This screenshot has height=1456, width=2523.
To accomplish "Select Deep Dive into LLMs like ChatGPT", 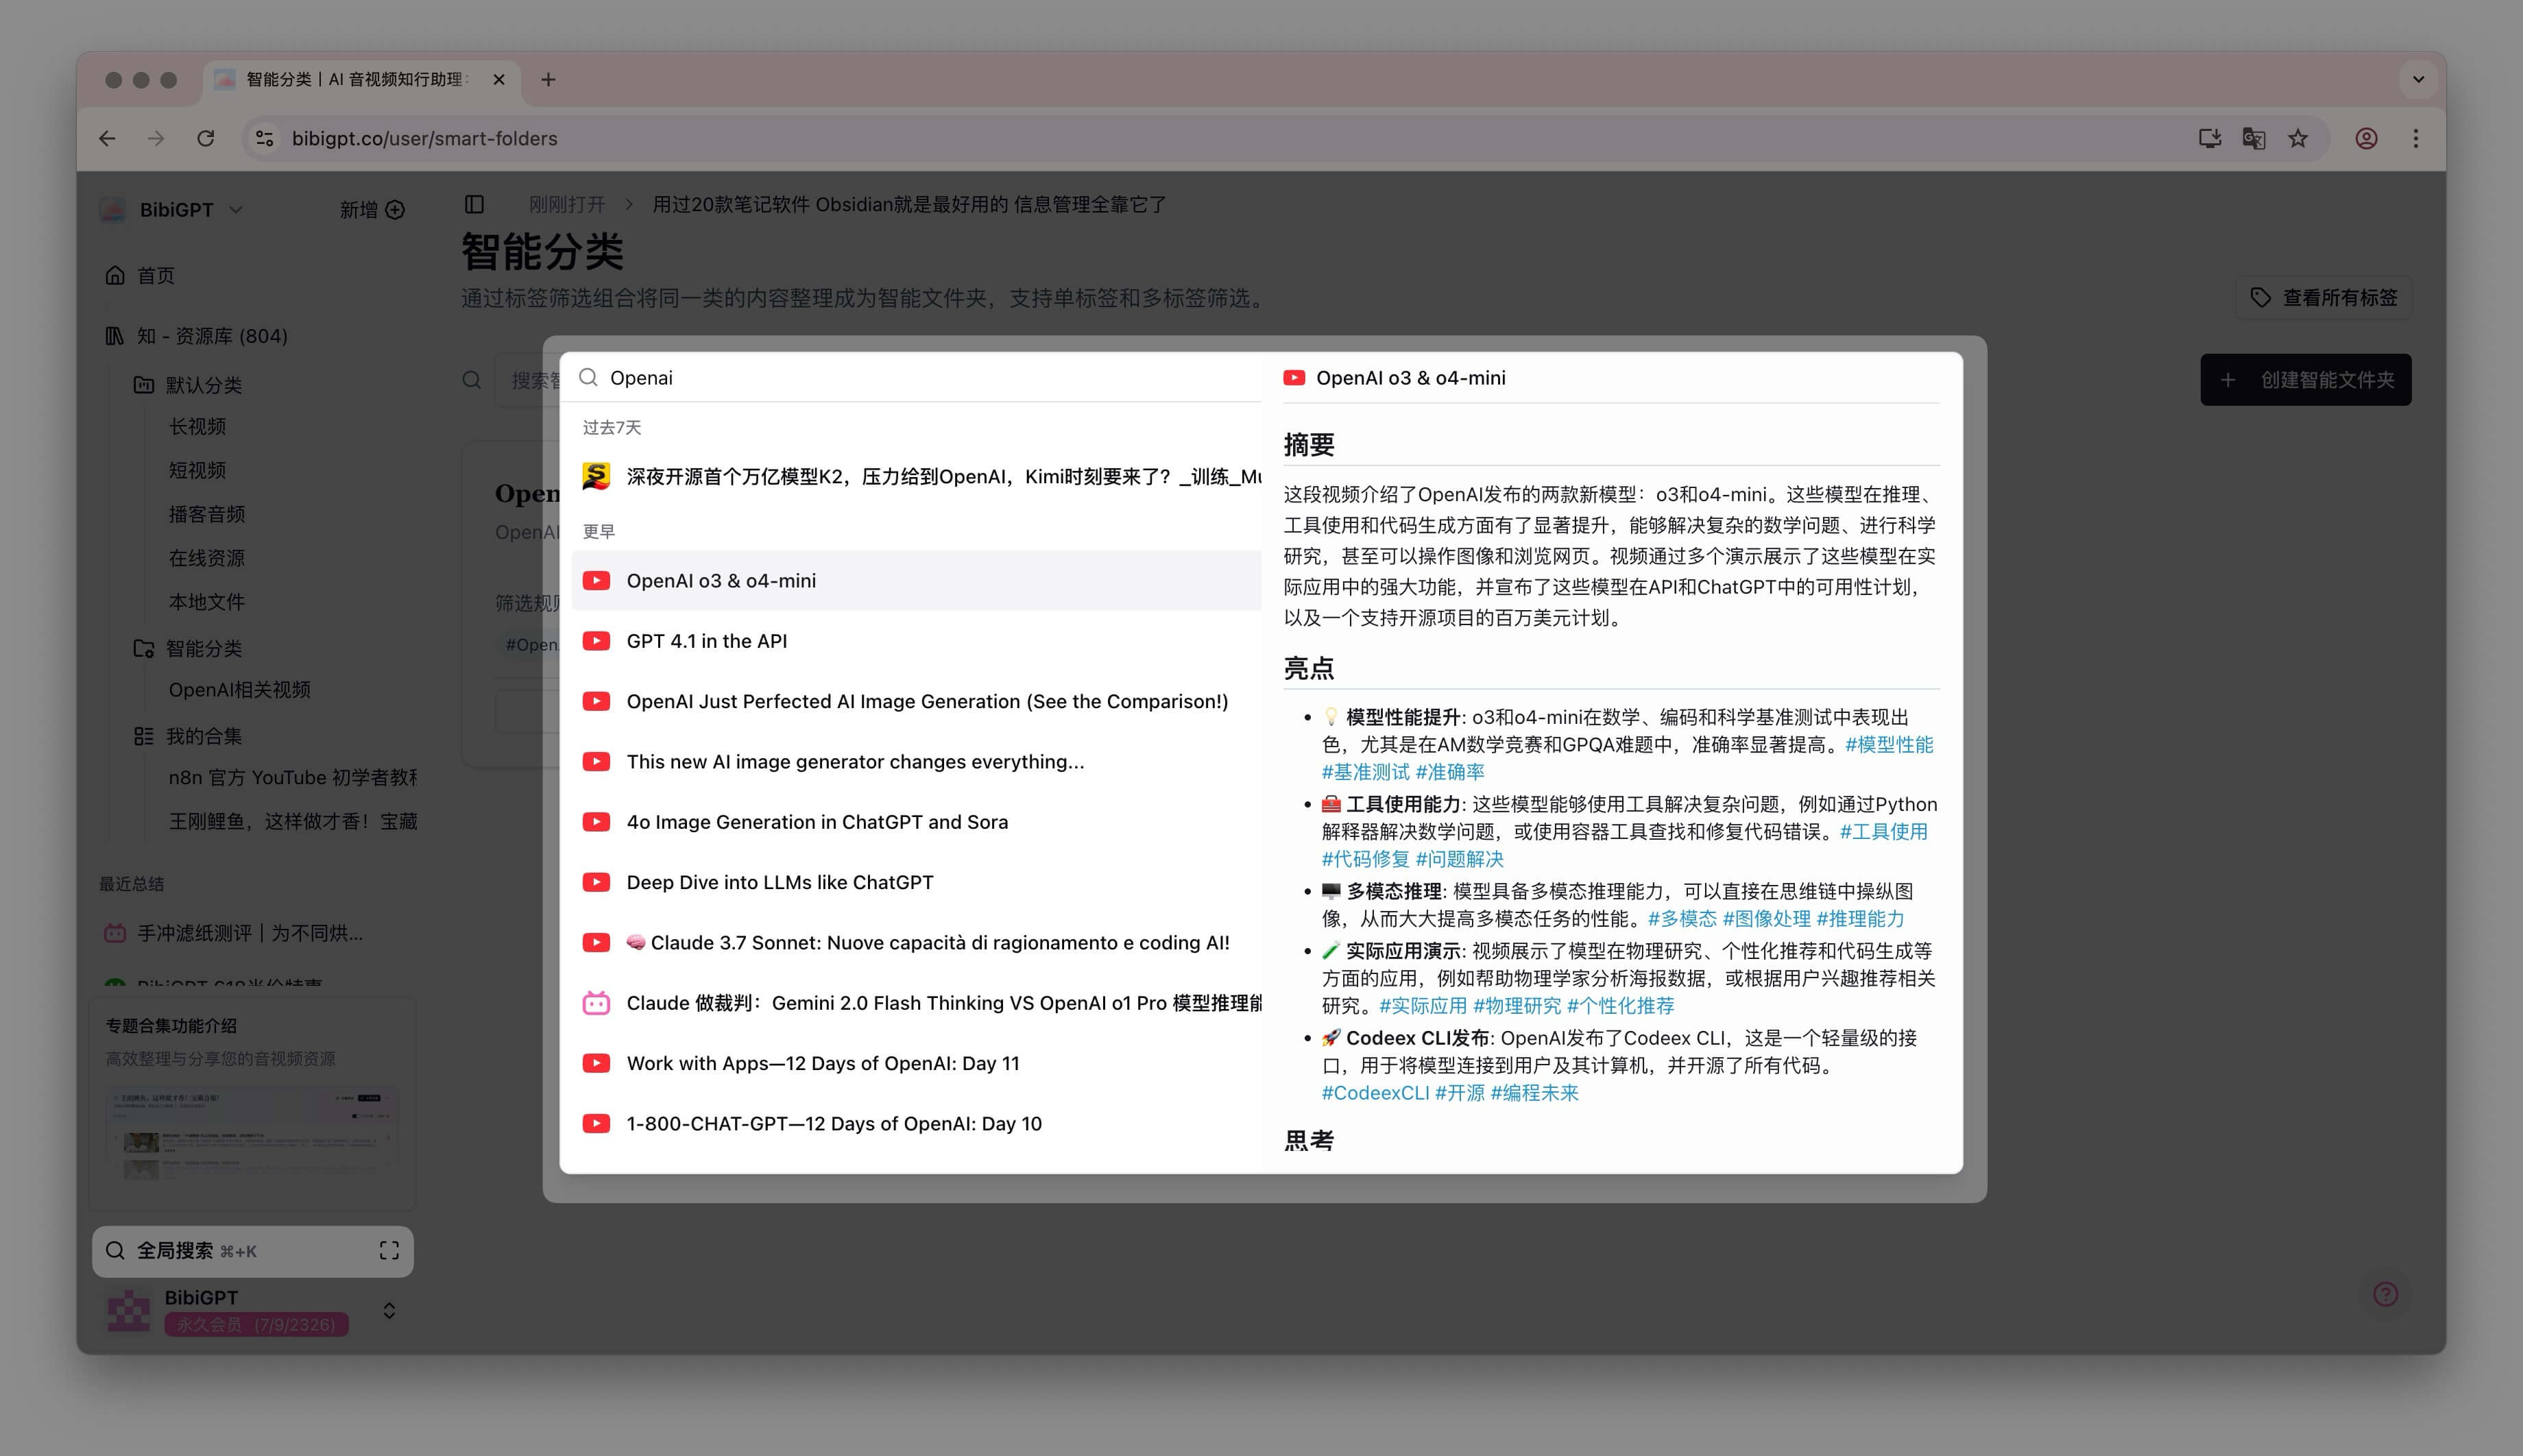I will 779,882.
